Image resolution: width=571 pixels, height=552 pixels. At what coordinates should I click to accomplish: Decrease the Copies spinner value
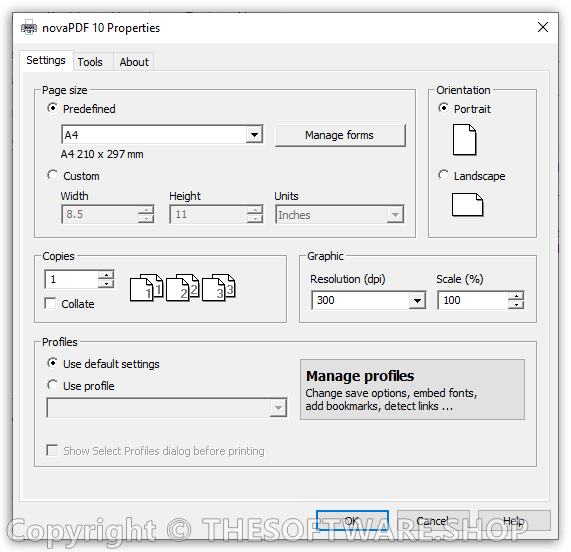pos(106,284)
